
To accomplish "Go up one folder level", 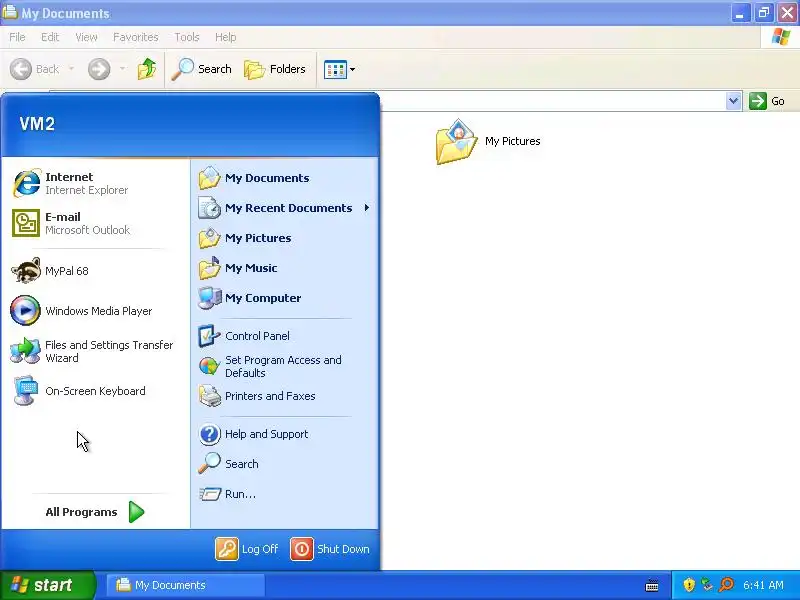I will (x=147, y=69).
